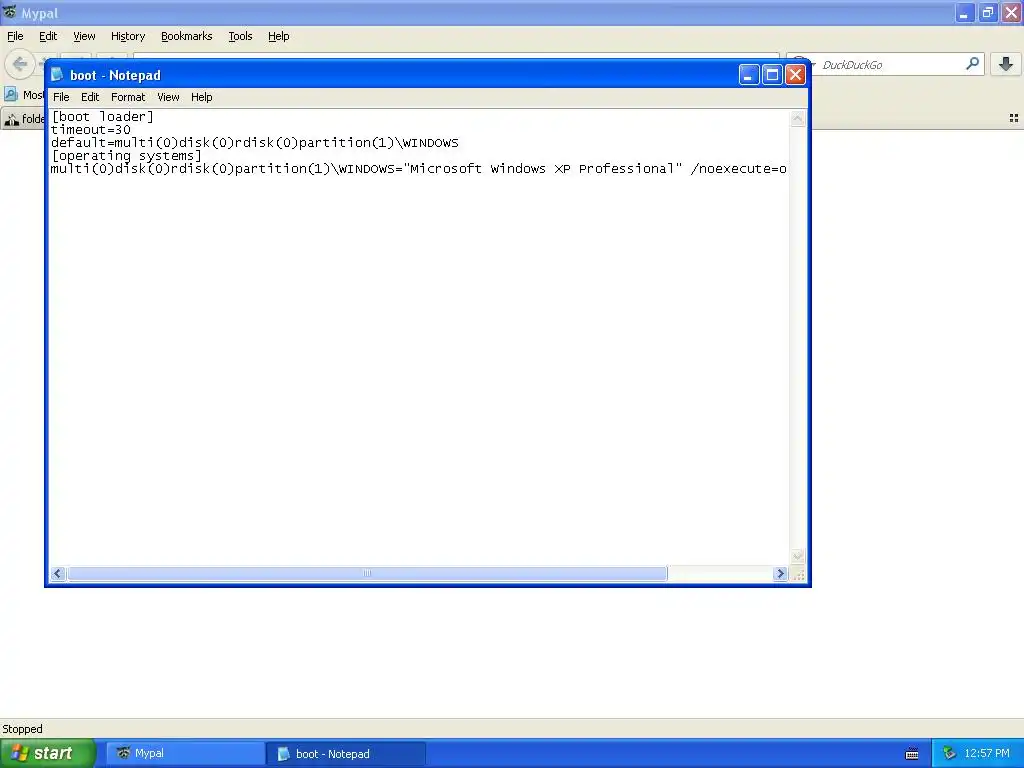The image size is (1024, 768).
Task: Click the system tray icon beside the clock
Action: coord(949,754)
